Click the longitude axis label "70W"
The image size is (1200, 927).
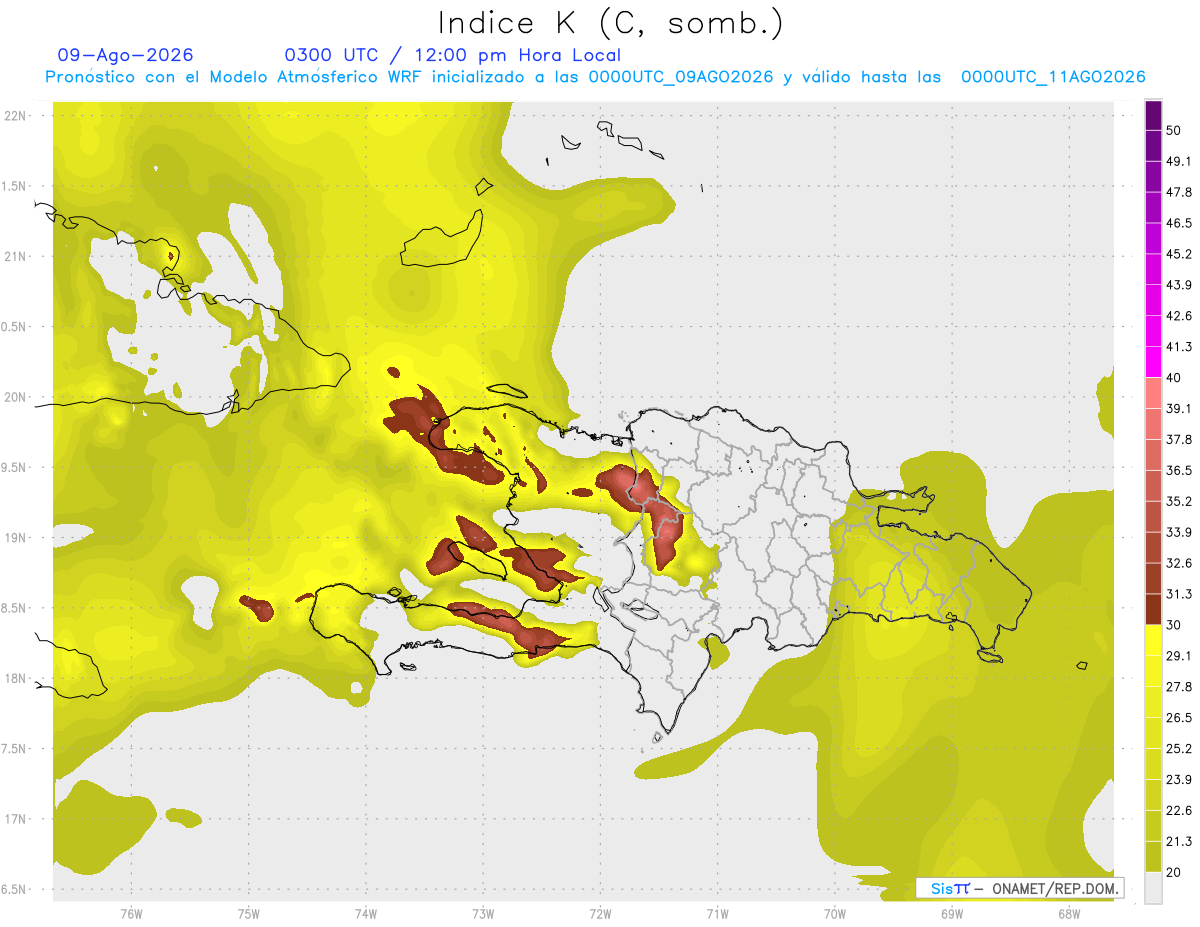point(834,913)
